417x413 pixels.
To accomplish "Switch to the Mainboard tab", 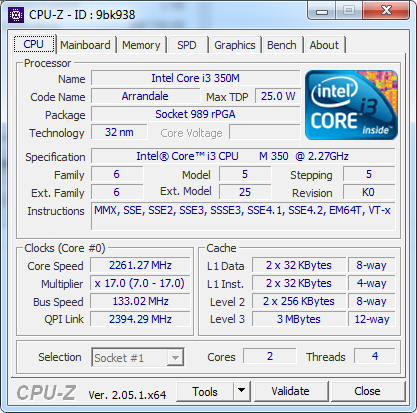I will point(85,45).
